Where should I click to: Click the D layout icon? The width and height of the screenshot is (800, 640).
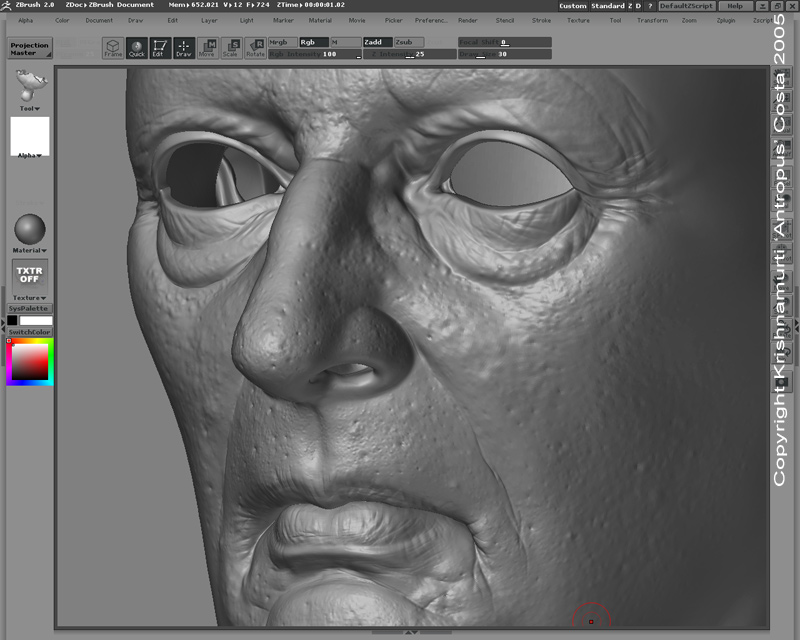pos(638,6)
